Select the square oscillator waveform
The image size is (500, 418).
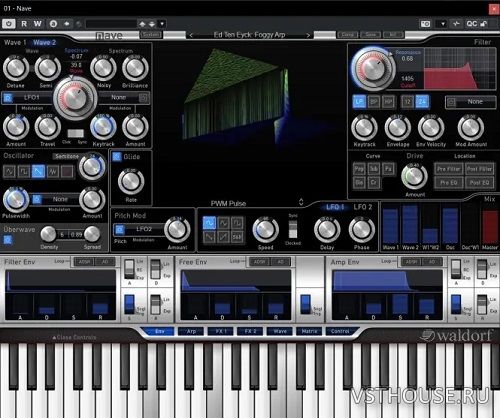click(x=24, y=171)
